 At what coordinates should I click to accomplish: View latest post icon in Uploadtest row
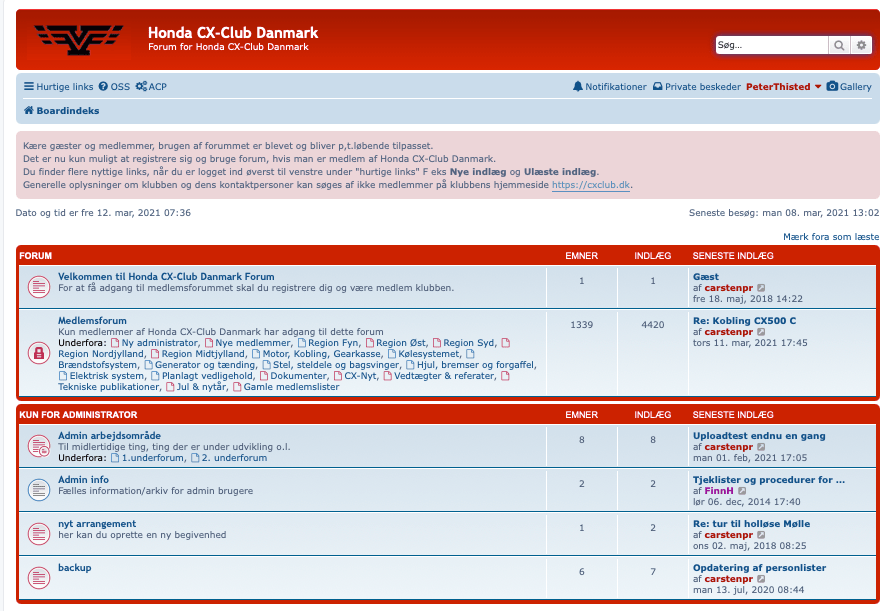[761, 447]
